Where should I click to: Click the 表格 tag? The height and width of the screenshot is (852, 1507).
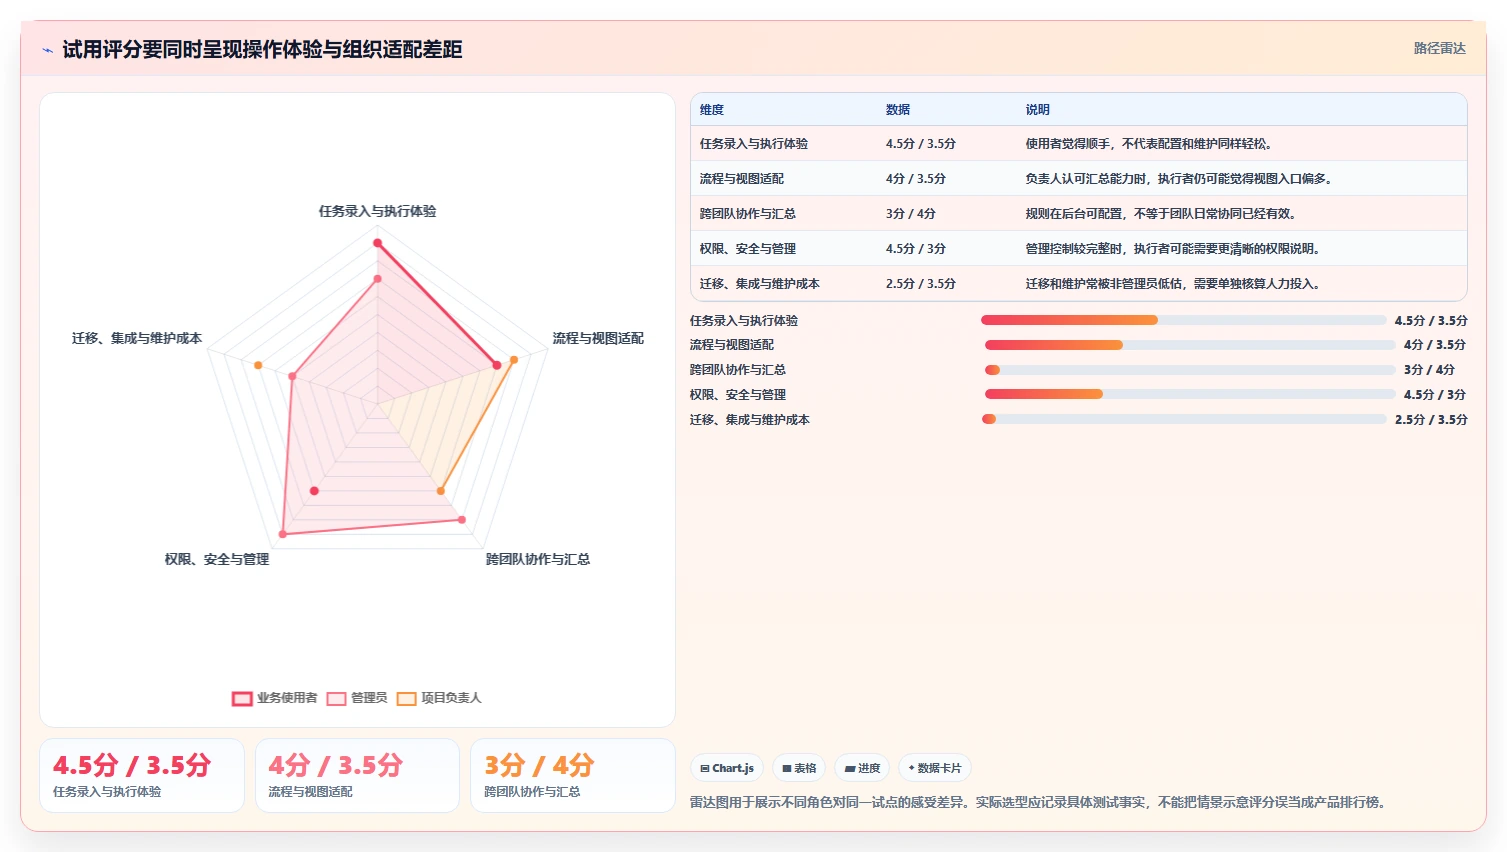coord(799,768)
